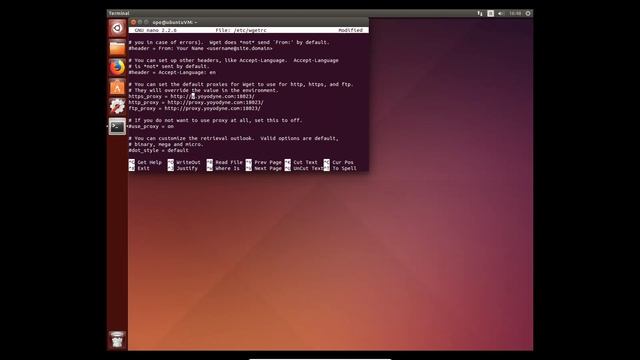The height and width of the screenshot is (360, 640).
Task: Click the terminal window title text
Action: pyautogui.click(x=175, y=22)
